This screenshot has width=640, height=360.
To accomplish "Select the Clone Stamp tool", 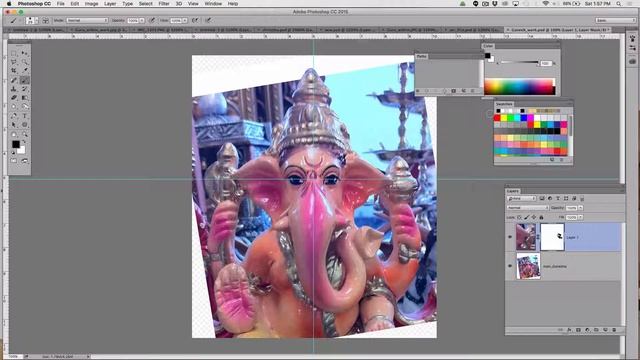I will [14, 89].
